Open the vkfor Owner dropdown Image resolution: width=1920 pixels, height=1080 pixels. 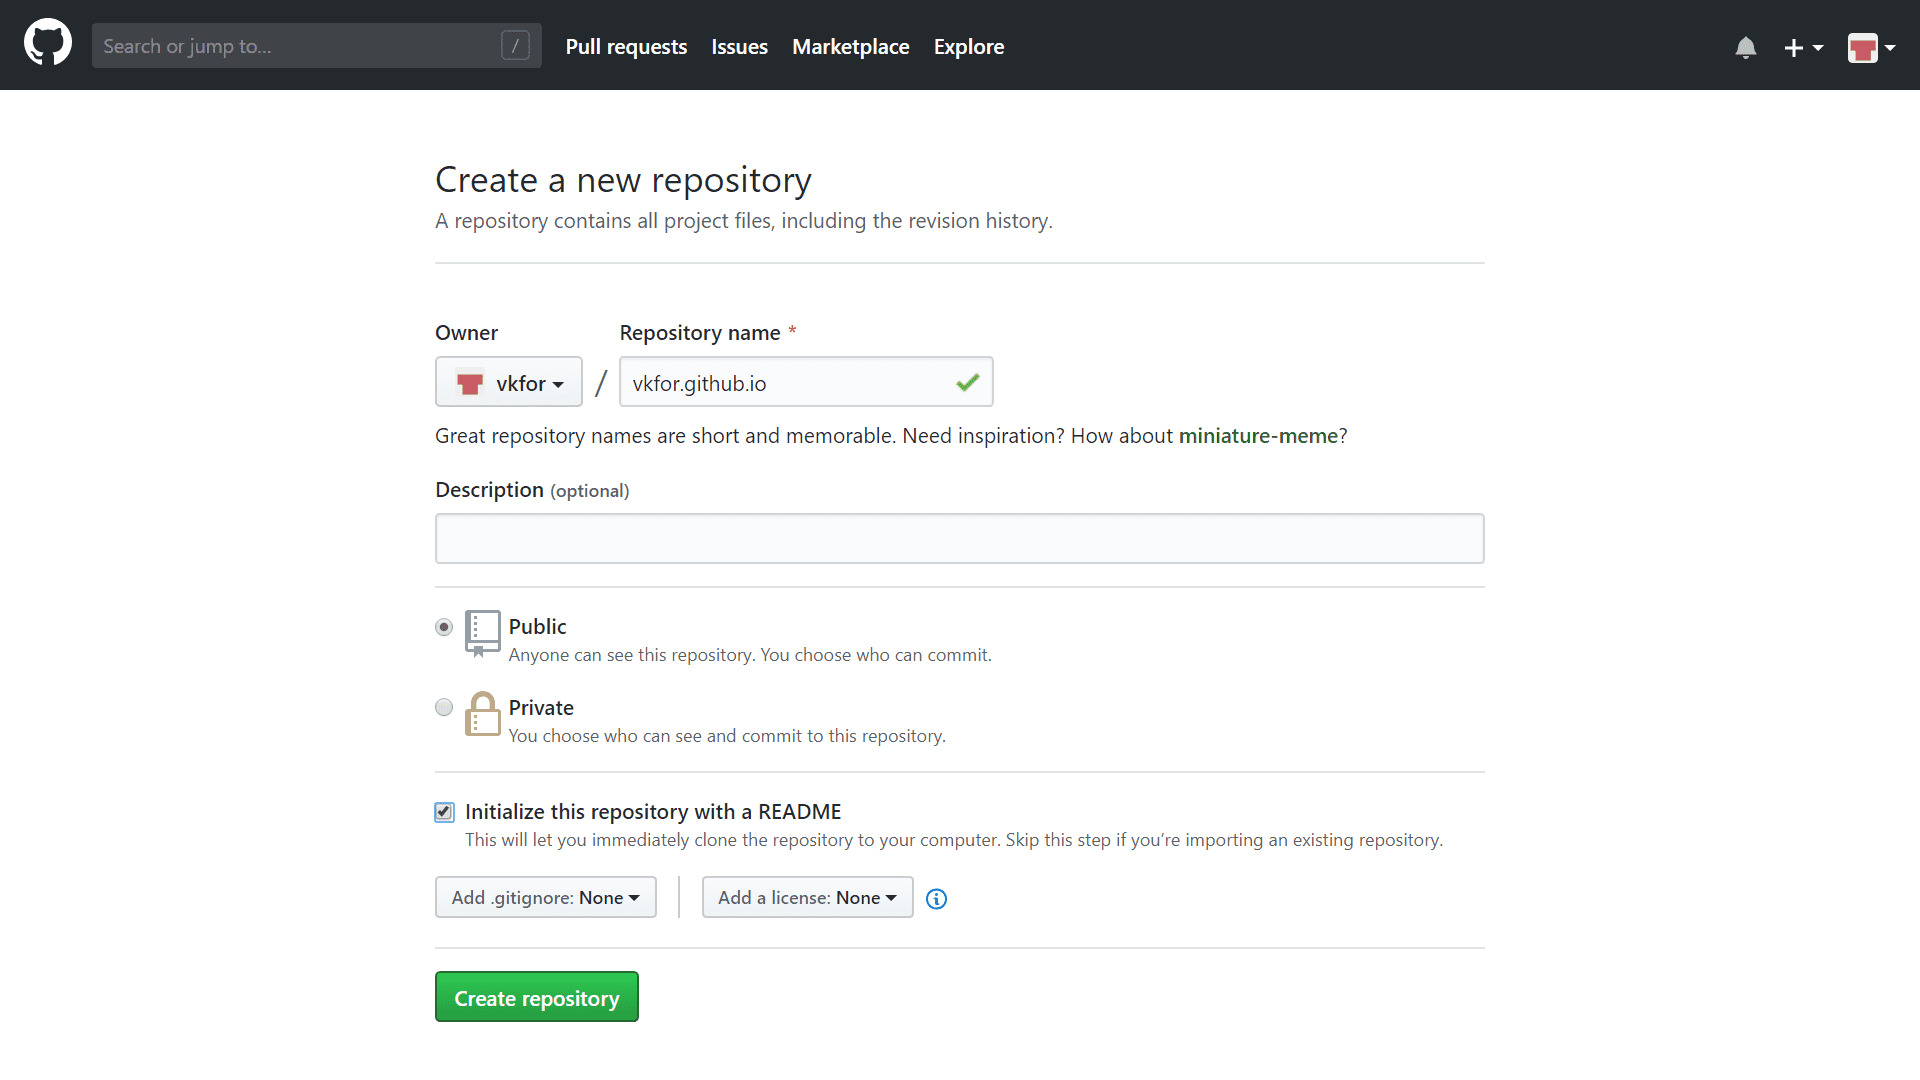[x=508, y=382]
